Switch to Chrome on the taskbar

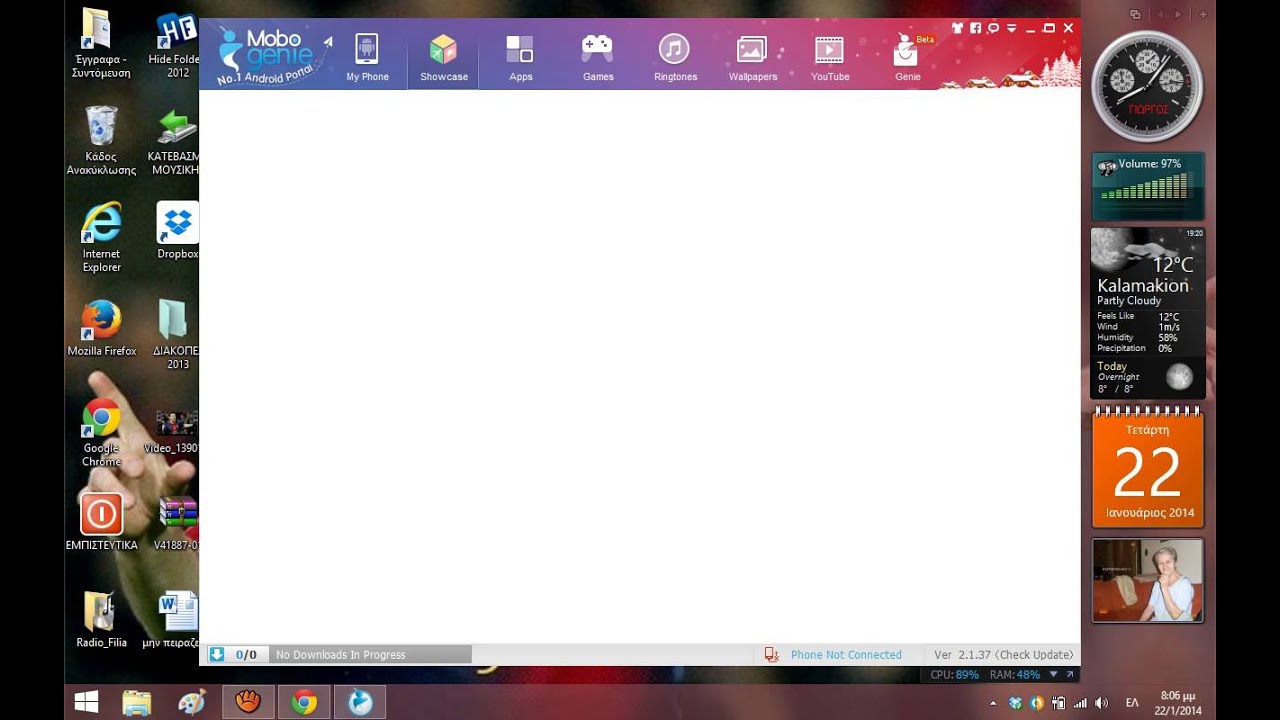click(x=304, y=703)
